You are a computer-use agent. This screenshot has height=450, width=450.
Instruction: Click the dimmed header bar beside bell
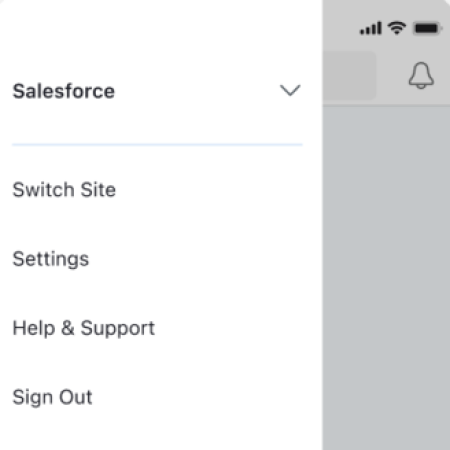pyautogui.click(x=392, y=75)
